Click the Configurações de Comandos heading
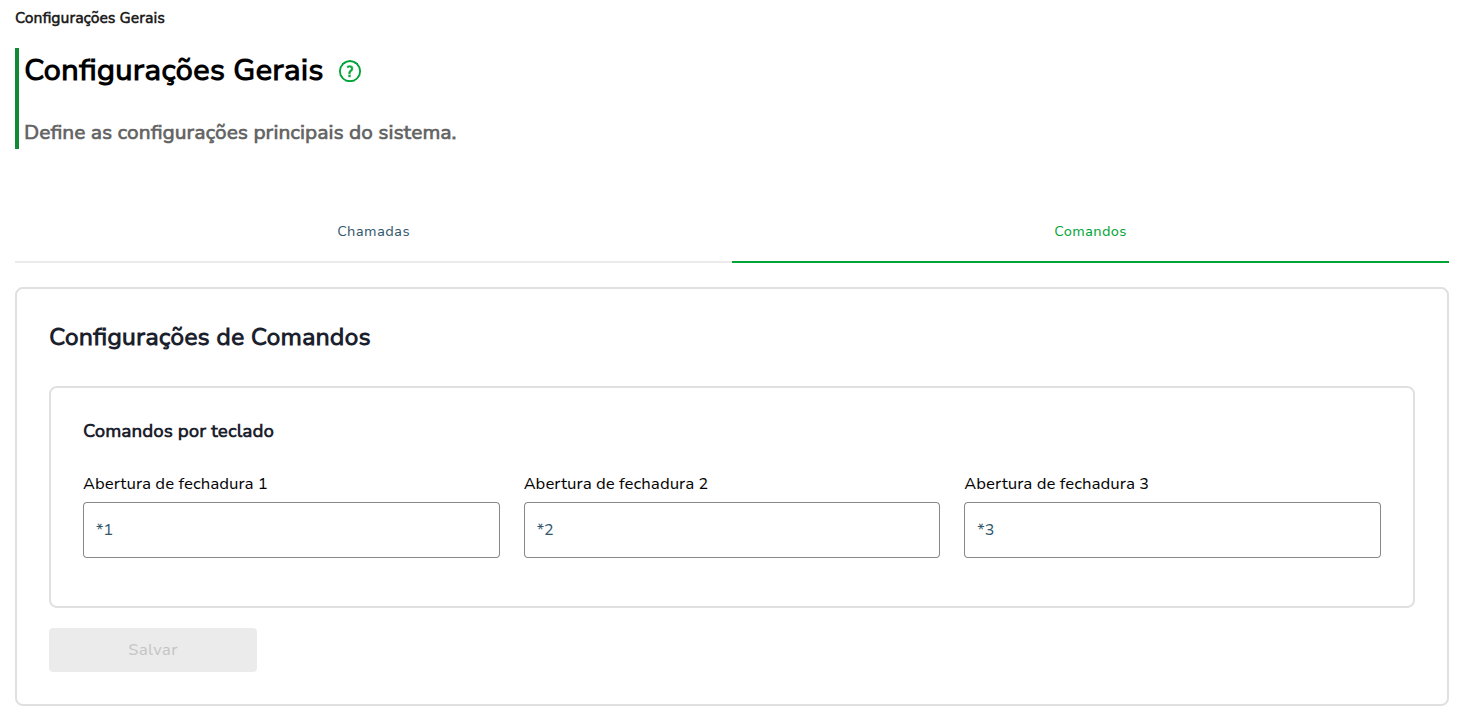 click(x=210, y=337)
